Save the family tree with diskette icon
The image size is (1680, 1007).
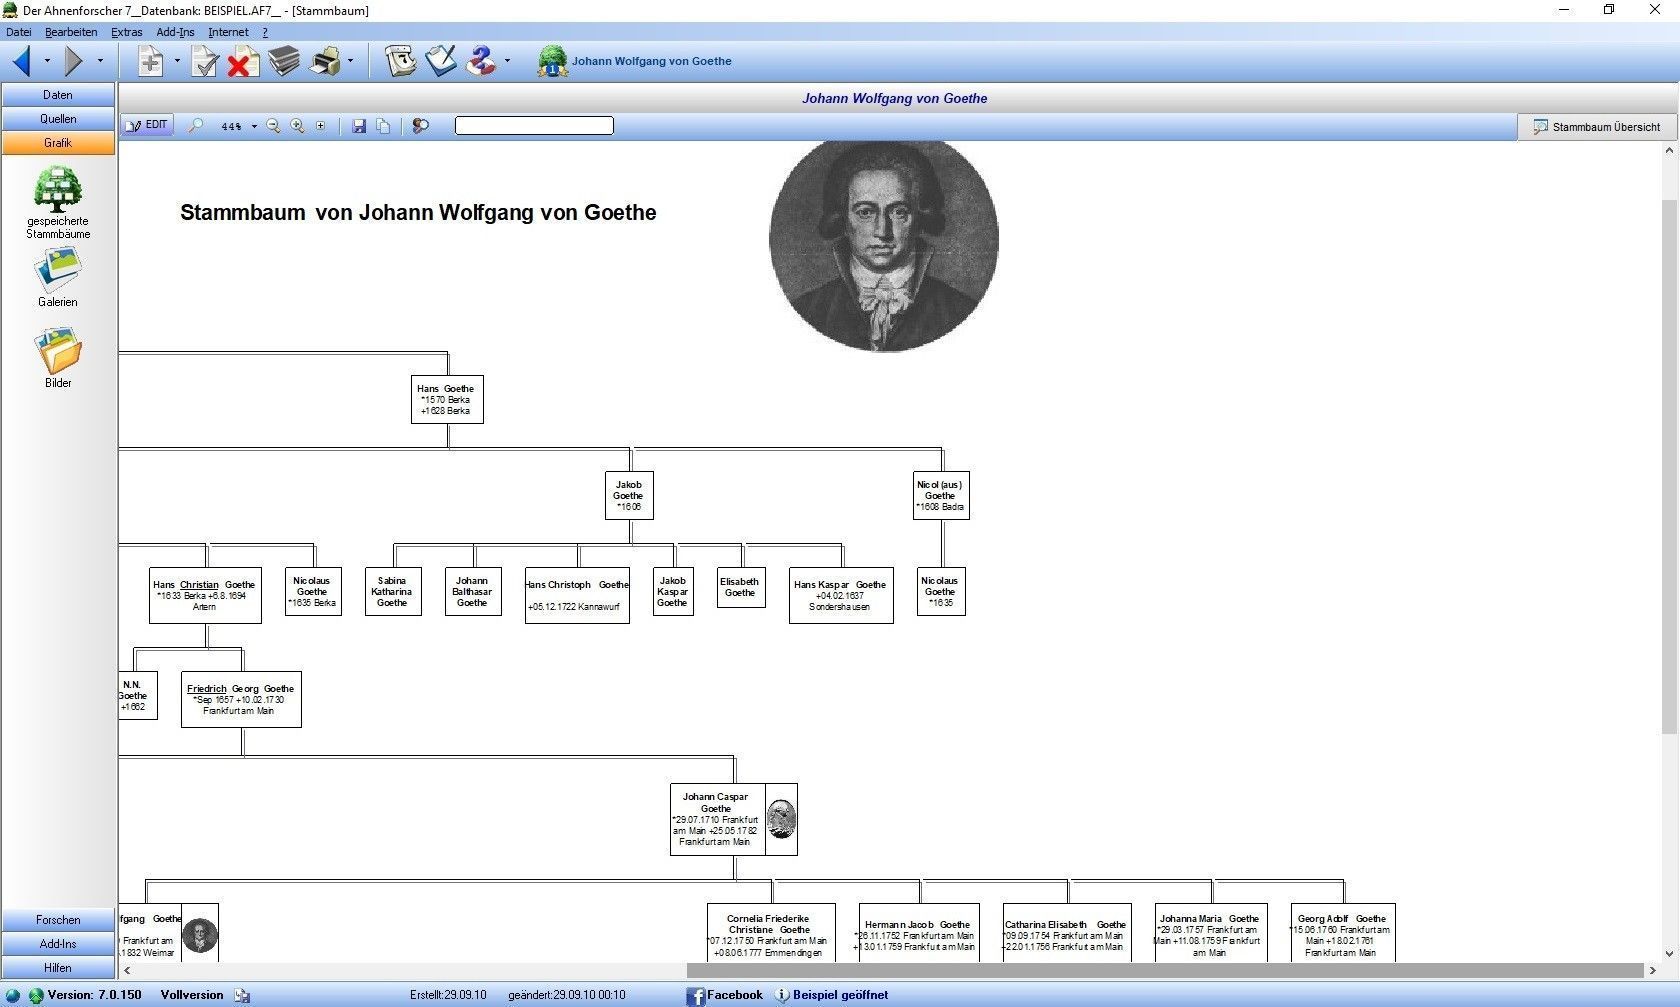coord(359,126)
